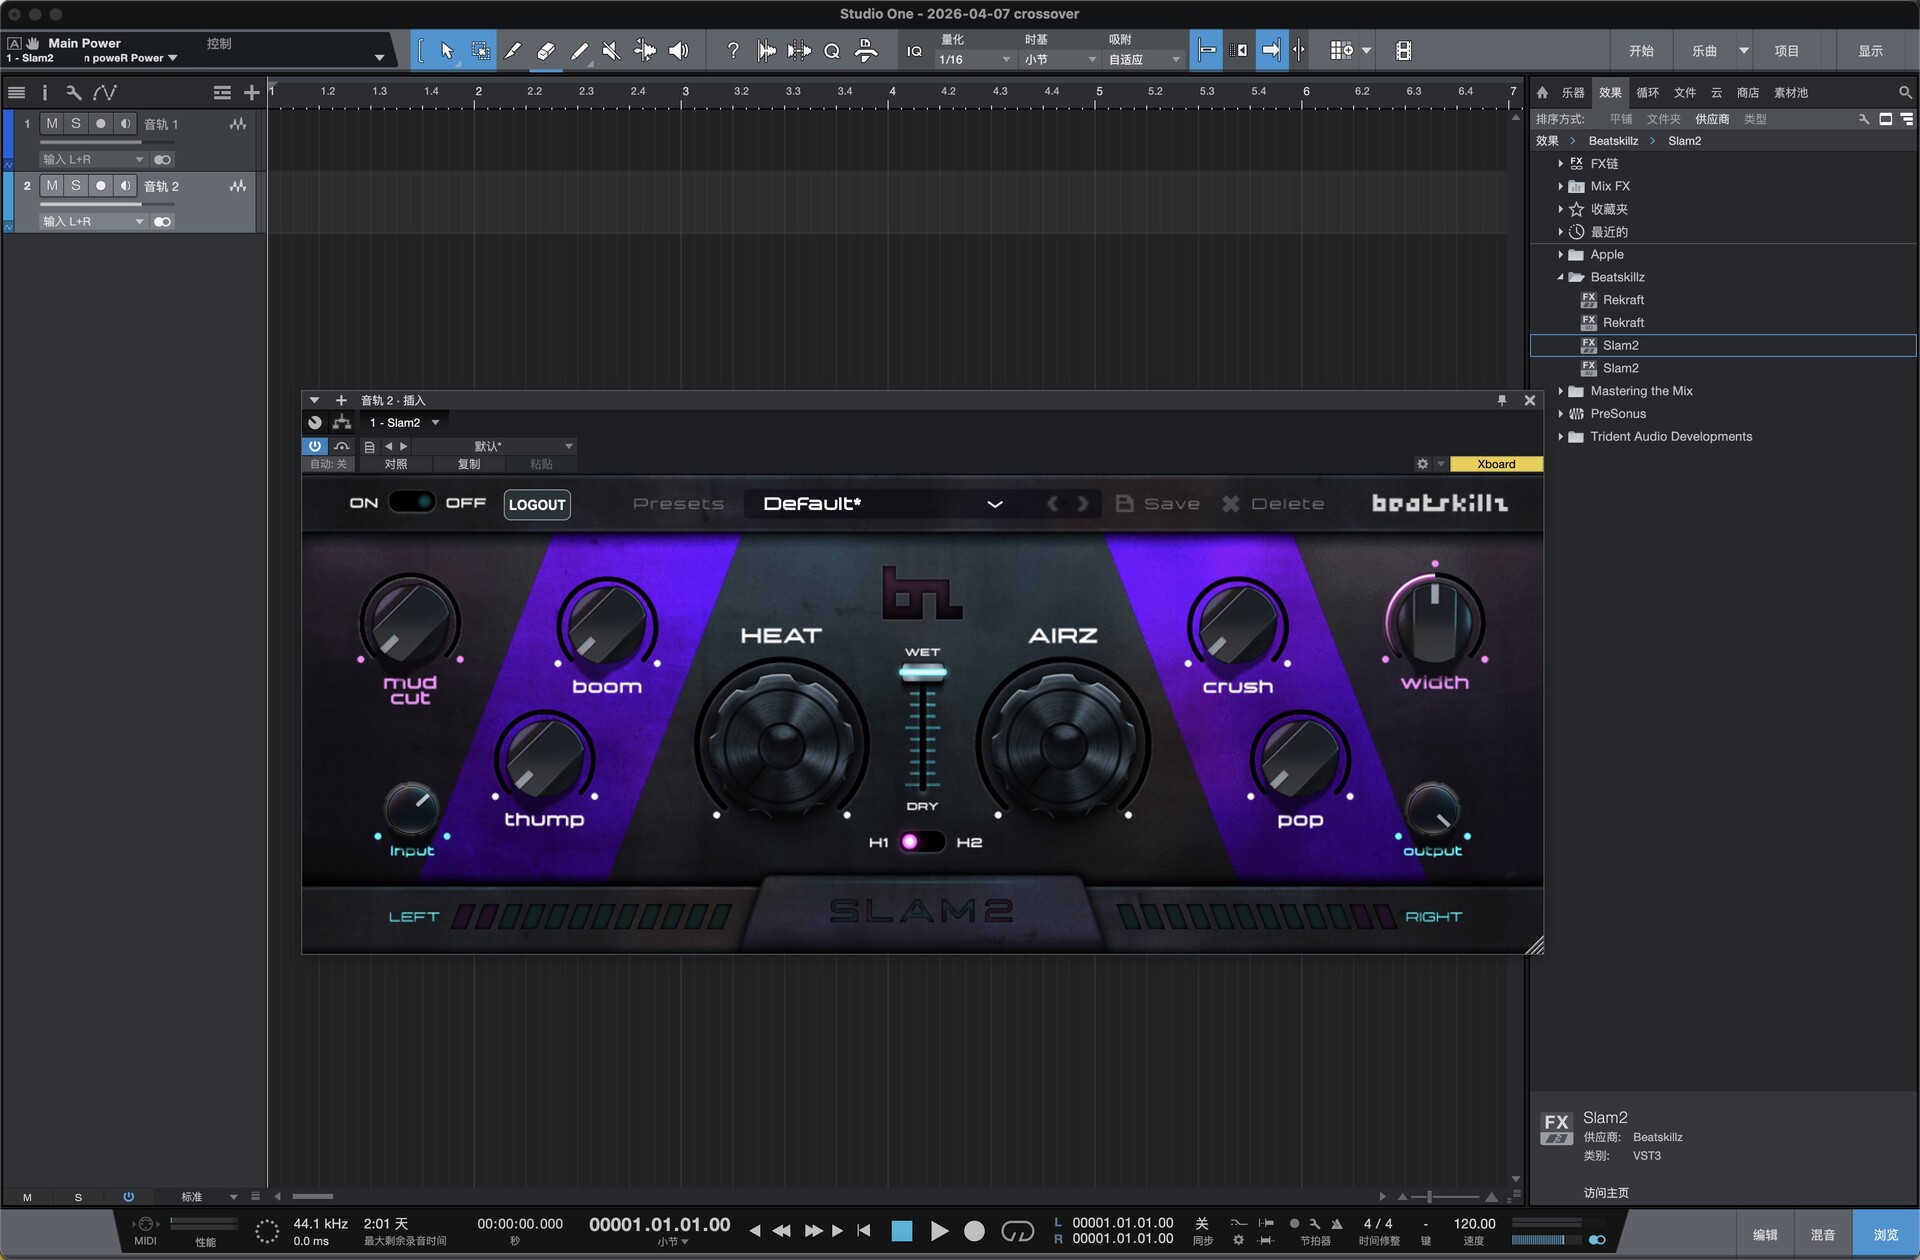Switch to the 循环 browser tab

1648,93
